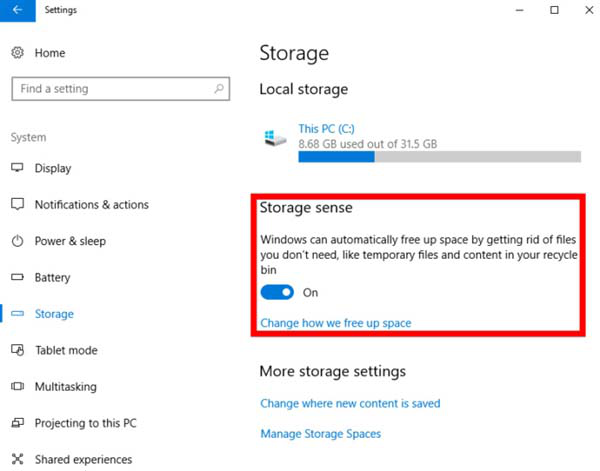The image size is (600, 471).
Task: Click the search magnifier icon
Action: coord(219,89)
